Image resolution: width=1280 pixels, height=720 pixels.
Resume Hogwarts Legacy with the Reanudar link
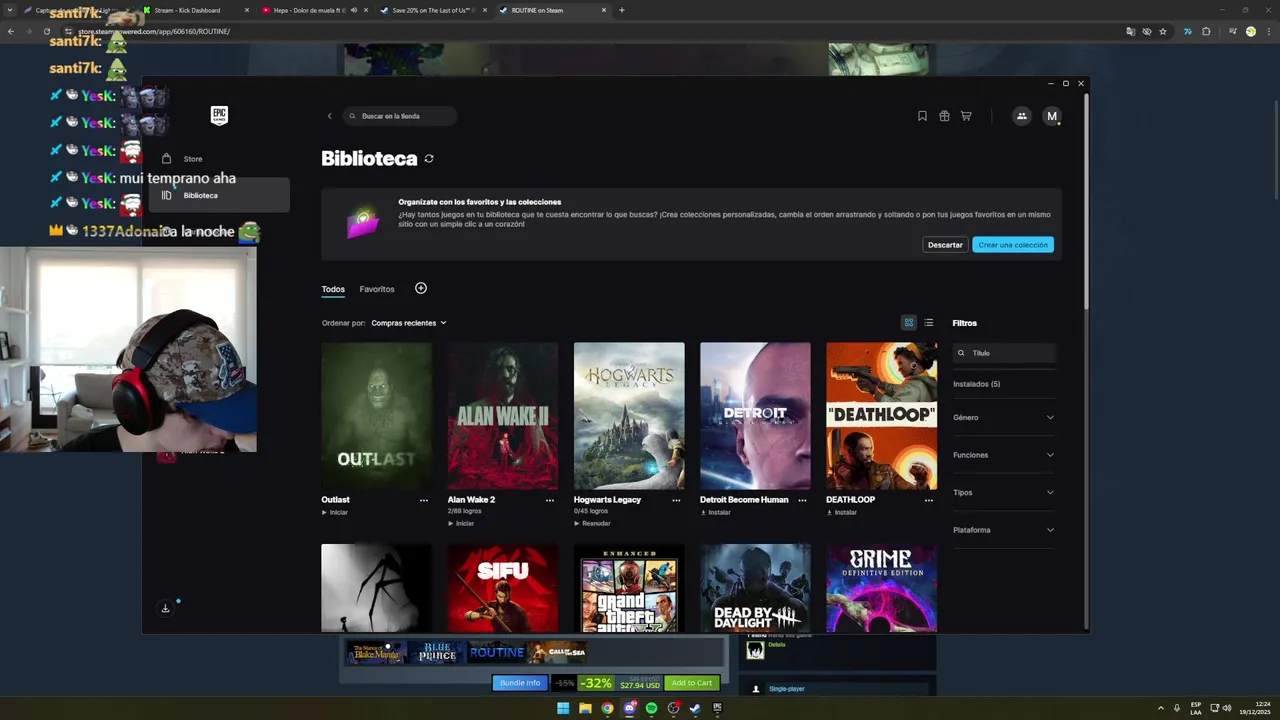pos(592,523)
